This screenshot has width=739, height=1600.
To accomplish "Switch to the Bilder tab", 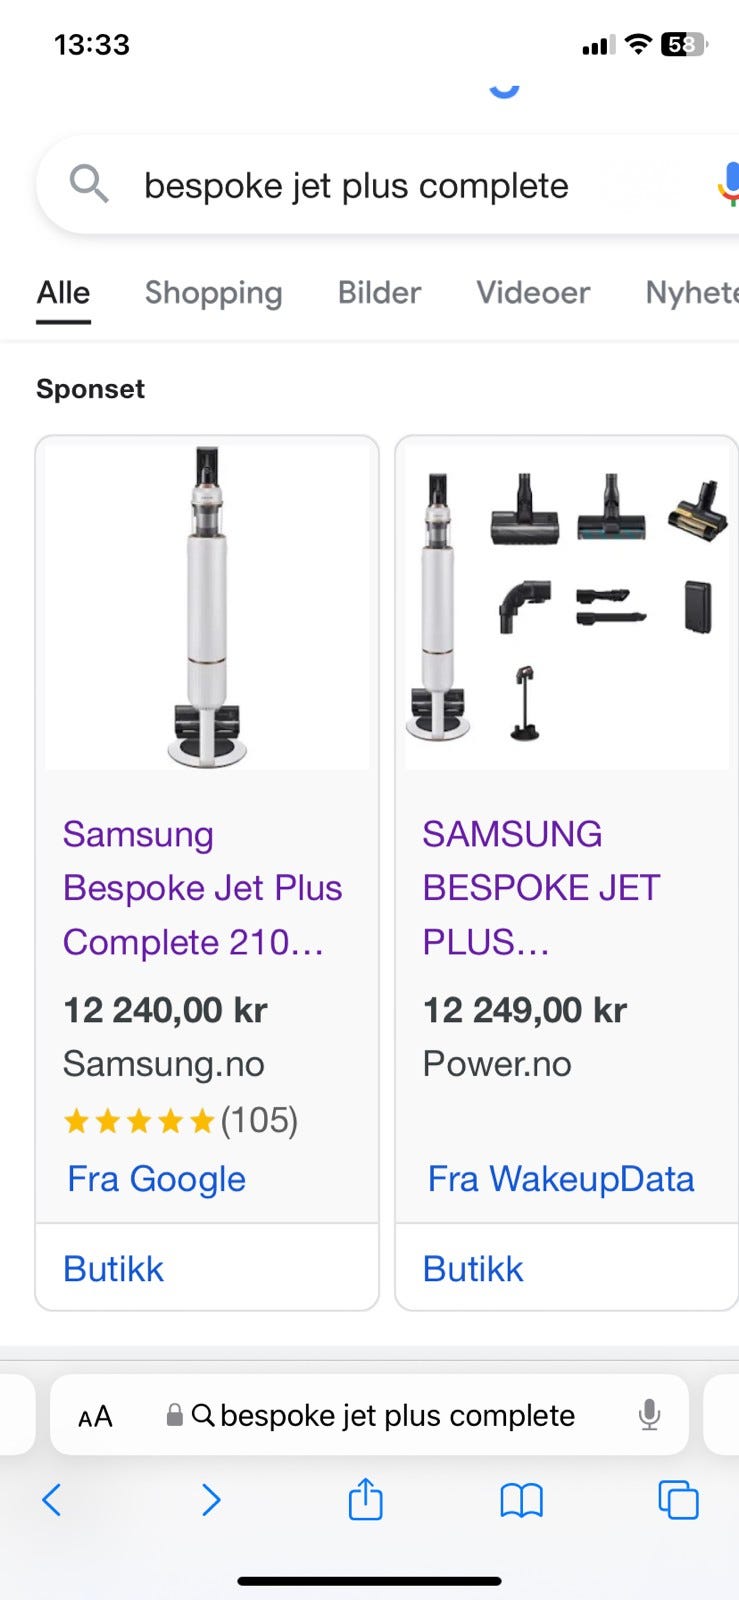I will click(x=379, y=293).
